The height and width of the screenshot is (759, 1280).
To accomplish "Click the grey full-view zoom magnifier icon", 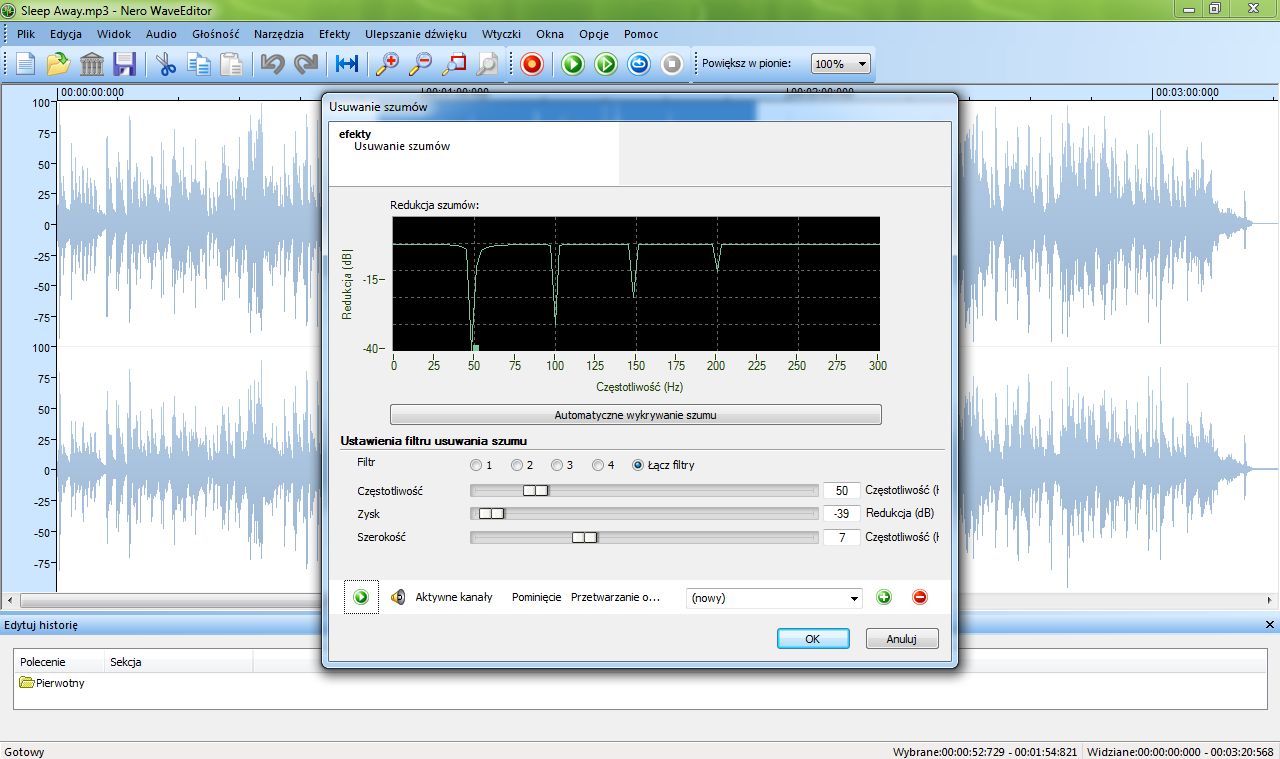I will click(x=487, y=64).
